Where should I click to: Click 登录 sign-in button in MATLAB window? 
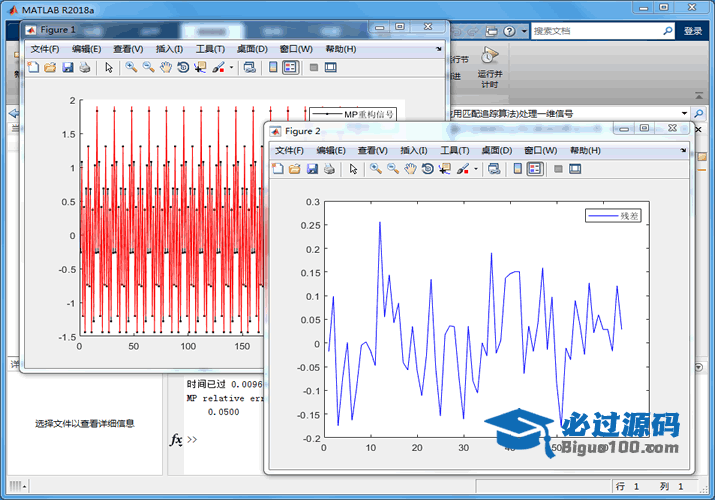point(693,31)
